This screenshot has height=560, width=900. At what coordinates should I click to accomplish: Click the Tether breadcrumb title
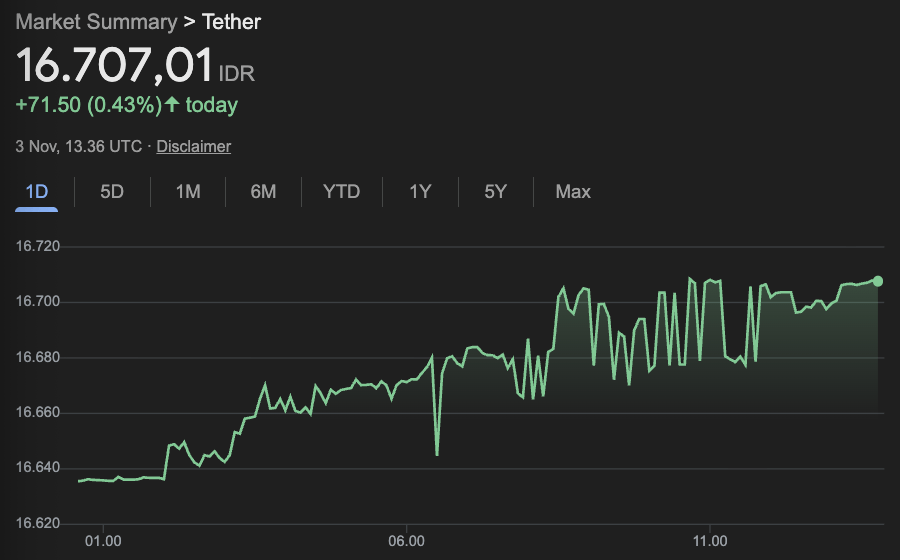(231, 22)
